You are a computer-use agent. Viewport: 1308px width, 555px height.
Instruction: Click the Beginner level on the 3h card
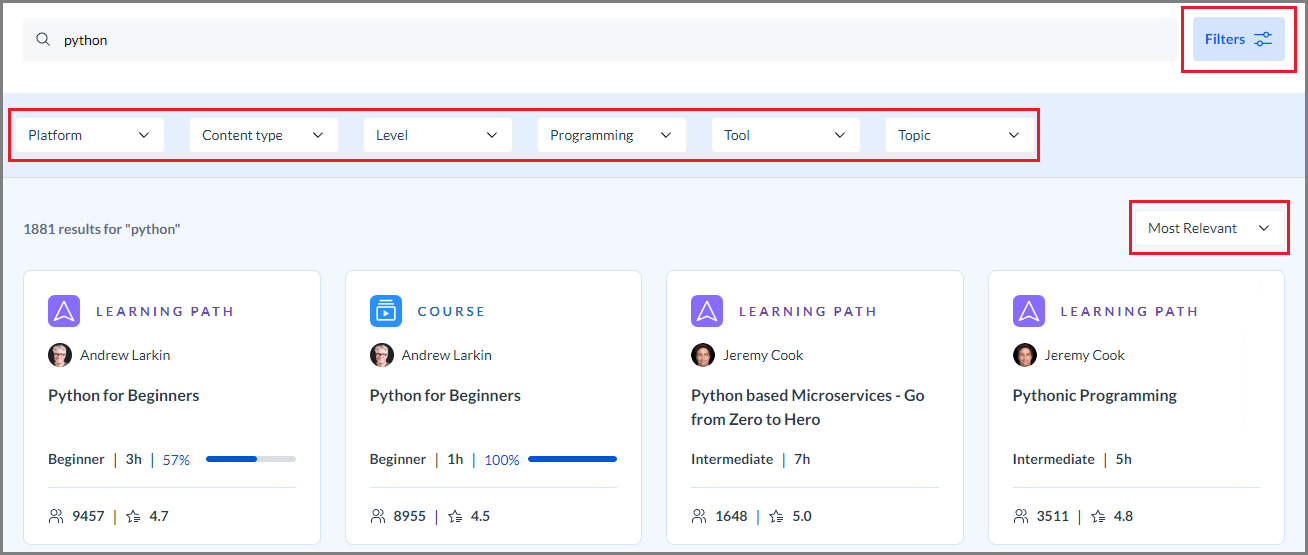tap(76, 459)
